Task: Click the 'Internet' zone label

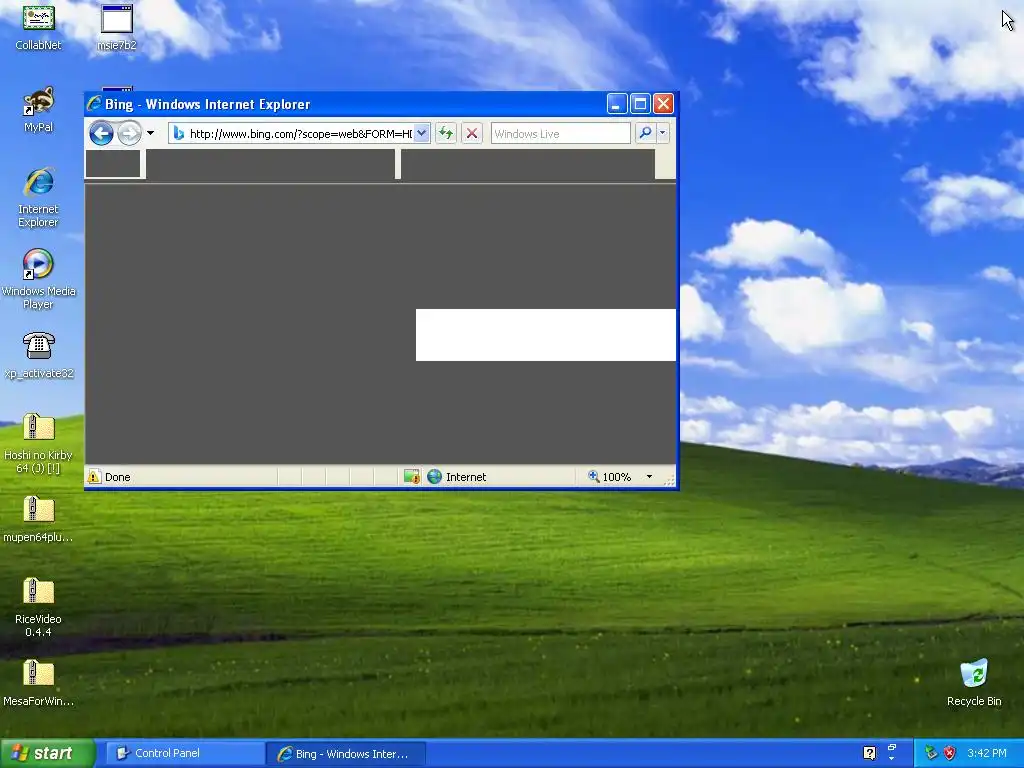Action: pos(466,477)
